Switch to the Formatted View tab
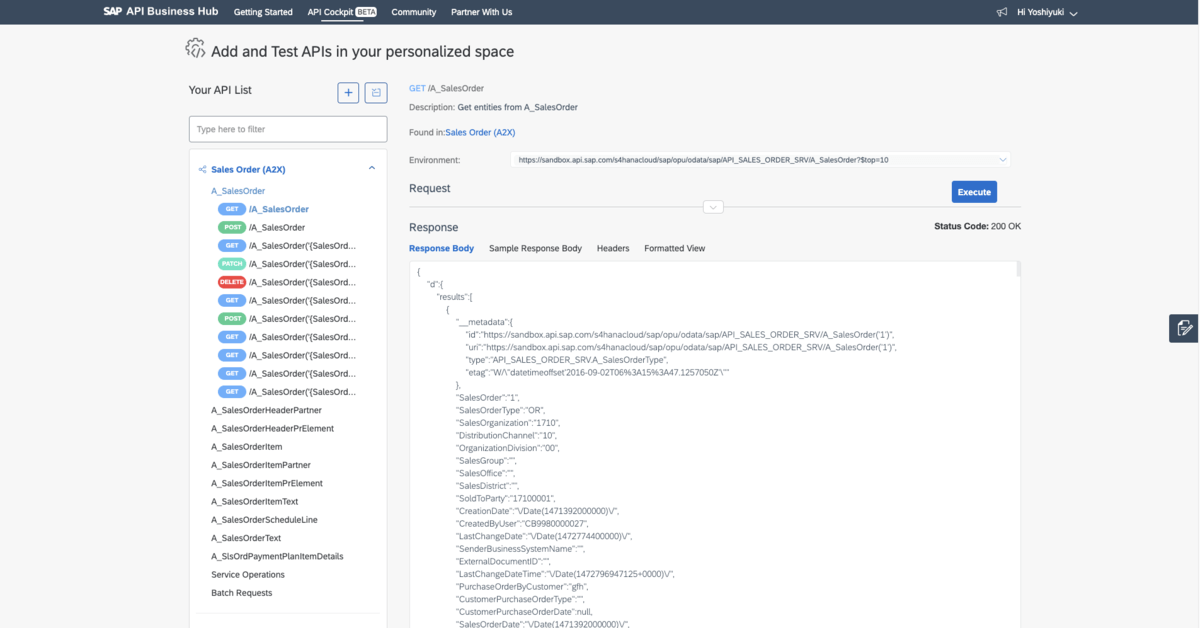This screenshot has width=1200, height=628. [674, 248]
